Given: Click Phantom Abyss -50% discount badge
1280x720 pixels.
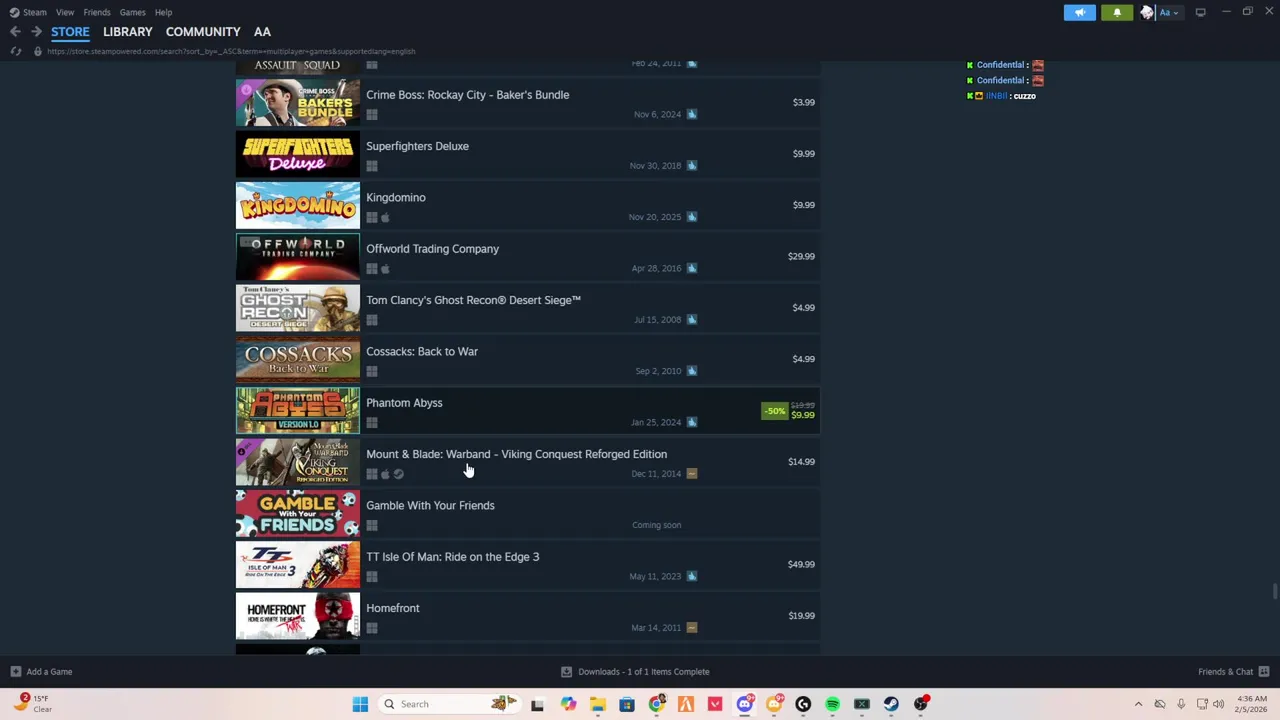Looking at the screenshot, I should (775, 411).
